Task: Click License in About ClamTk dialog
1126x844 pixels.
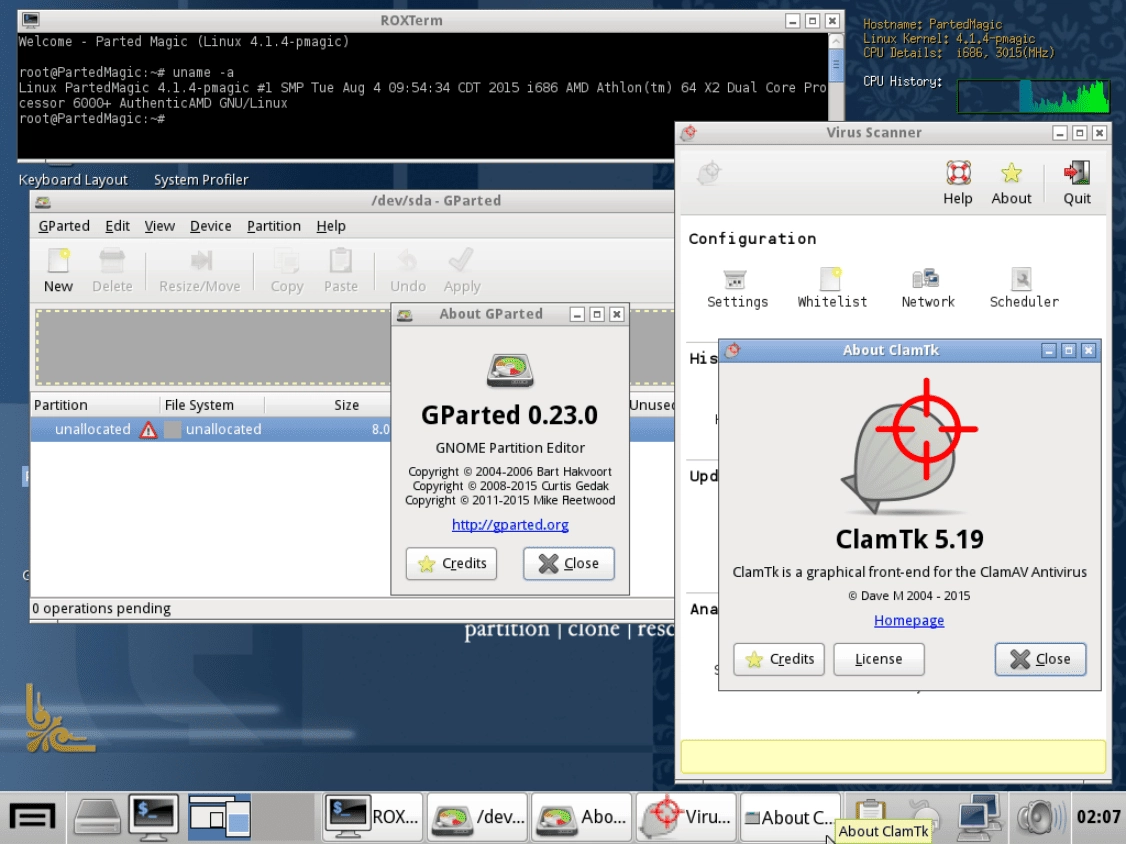Action: [x=878, y=659]
